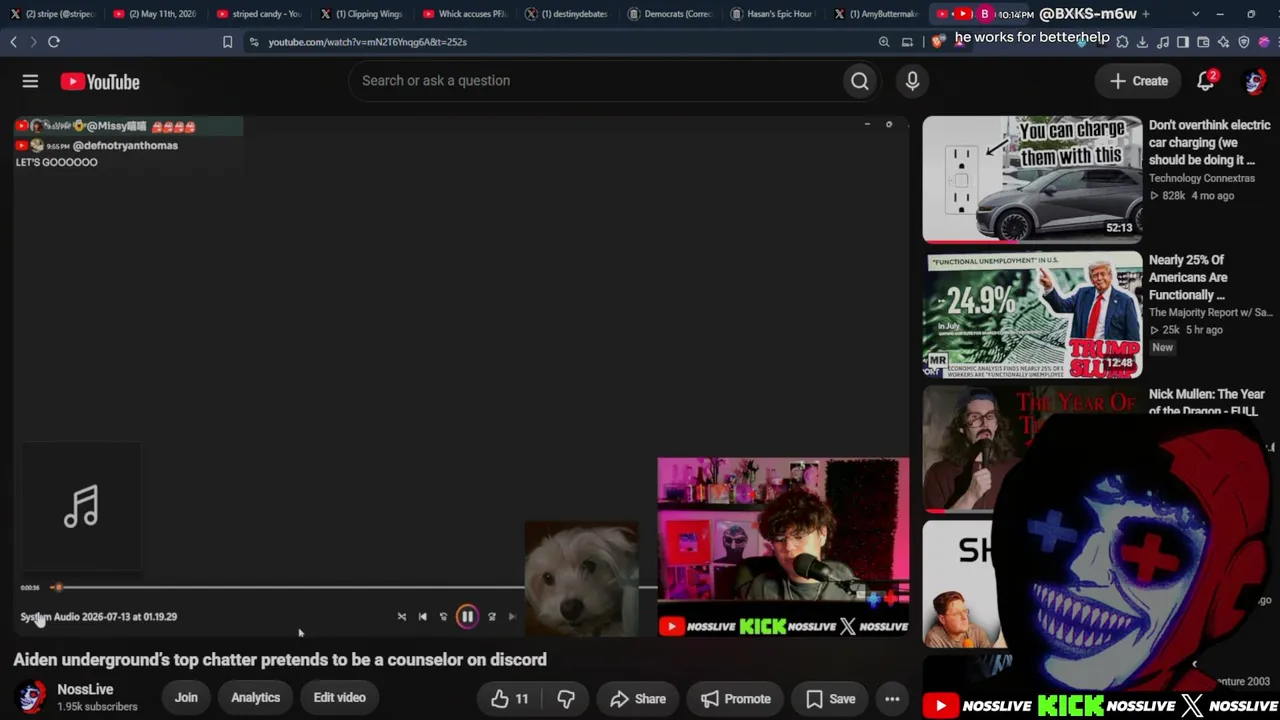Open 'Don't overthink electric car charging' title
This screenshot has width=1280, height=720.
(x=1210, y=142)
